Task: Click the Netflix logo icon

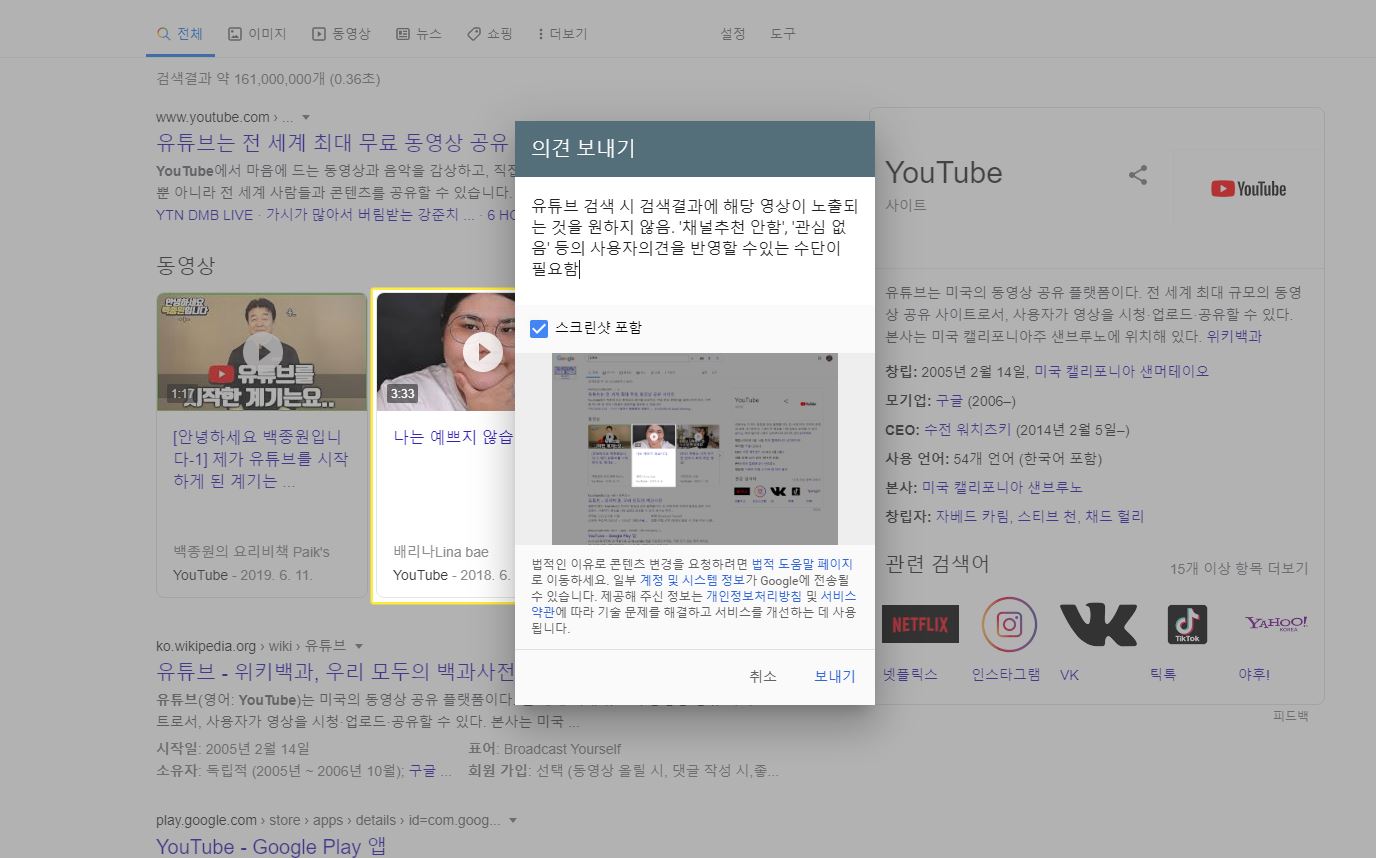Action: [x=920, y=625]
